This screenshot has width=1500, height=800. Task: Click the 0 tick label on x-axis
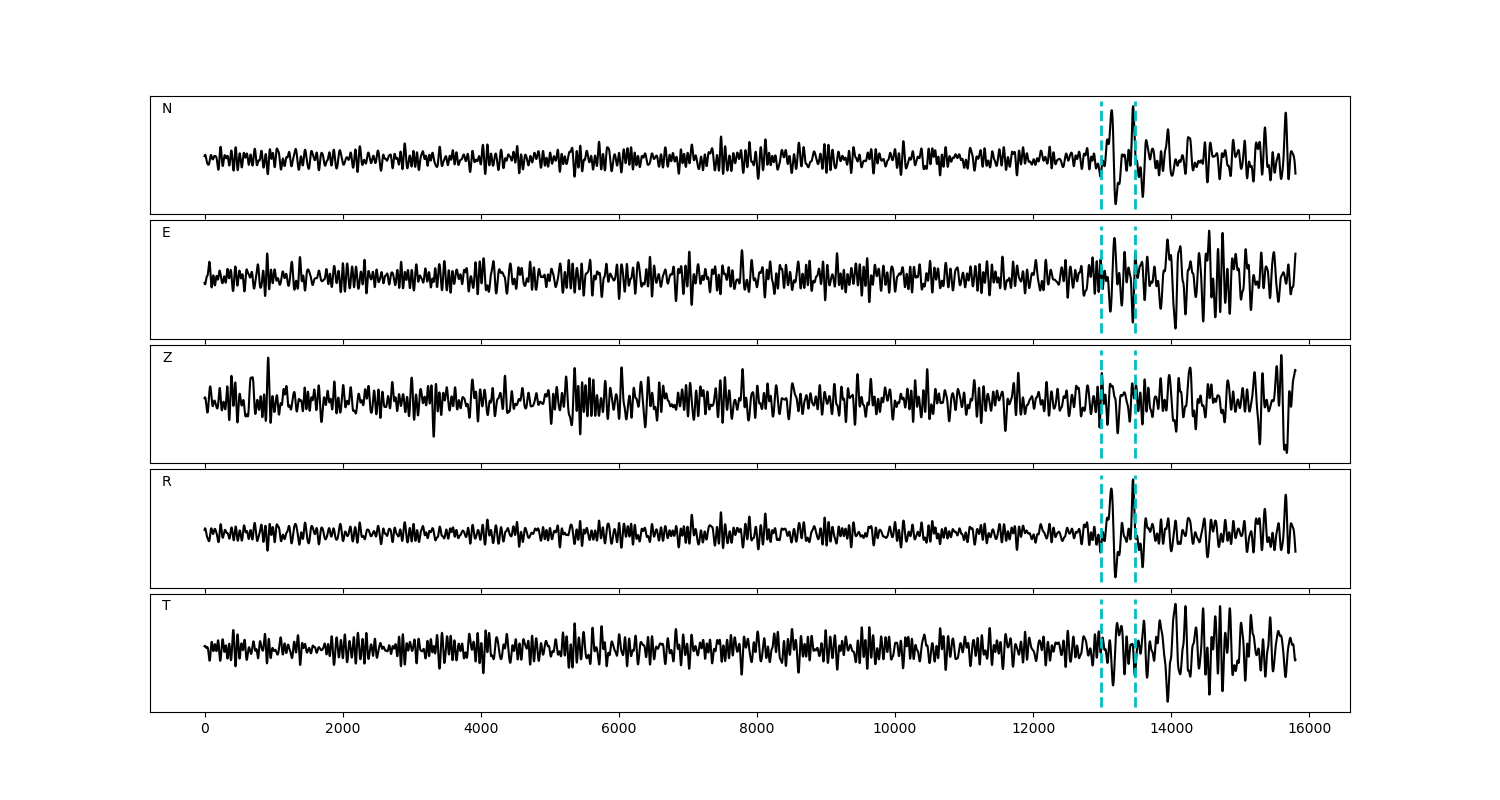click(x=205, y=730)
